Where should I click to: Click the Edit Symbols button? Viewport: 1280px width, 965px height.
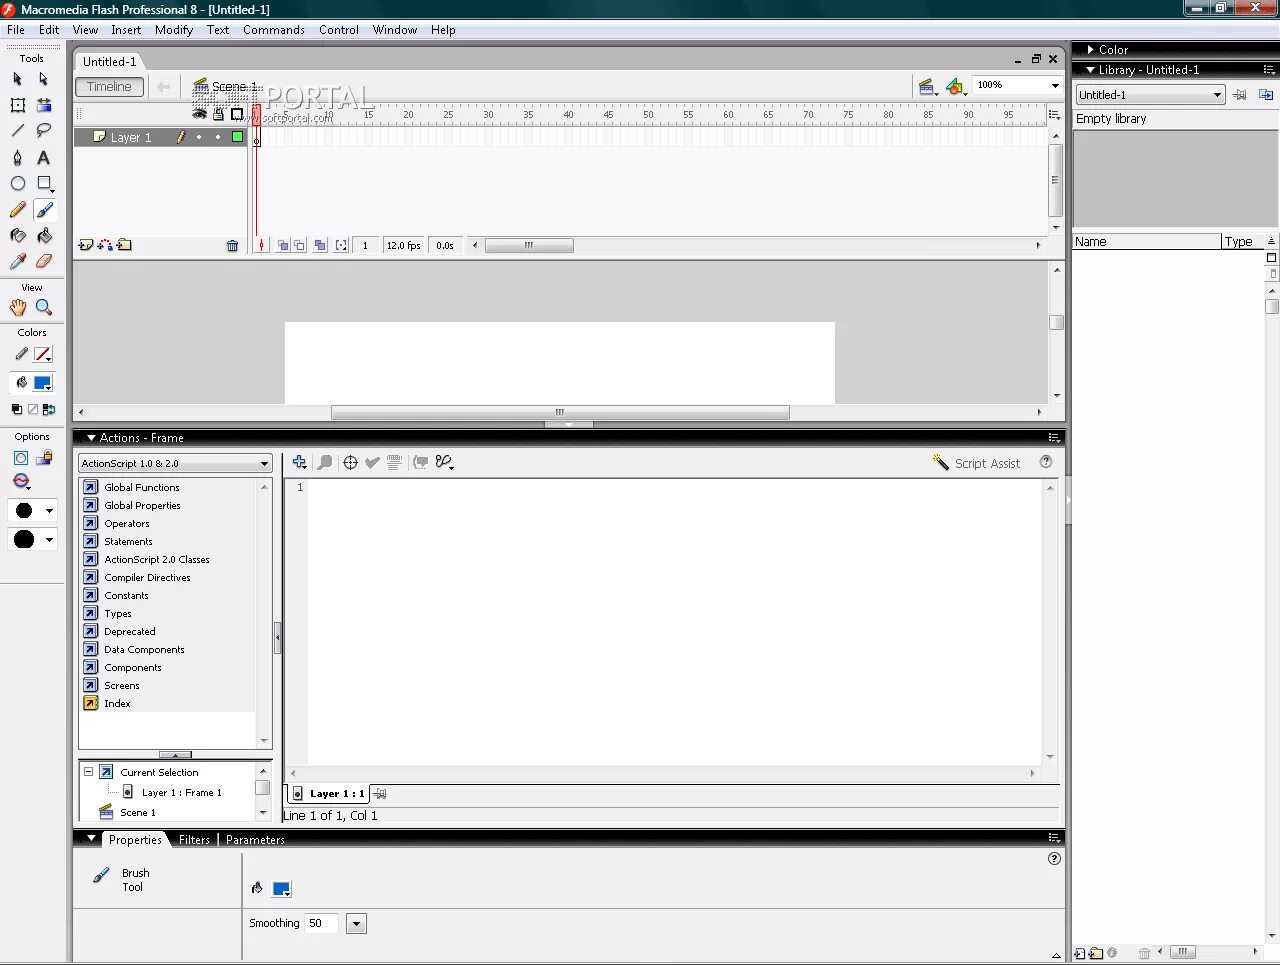[x=956, y=87]
